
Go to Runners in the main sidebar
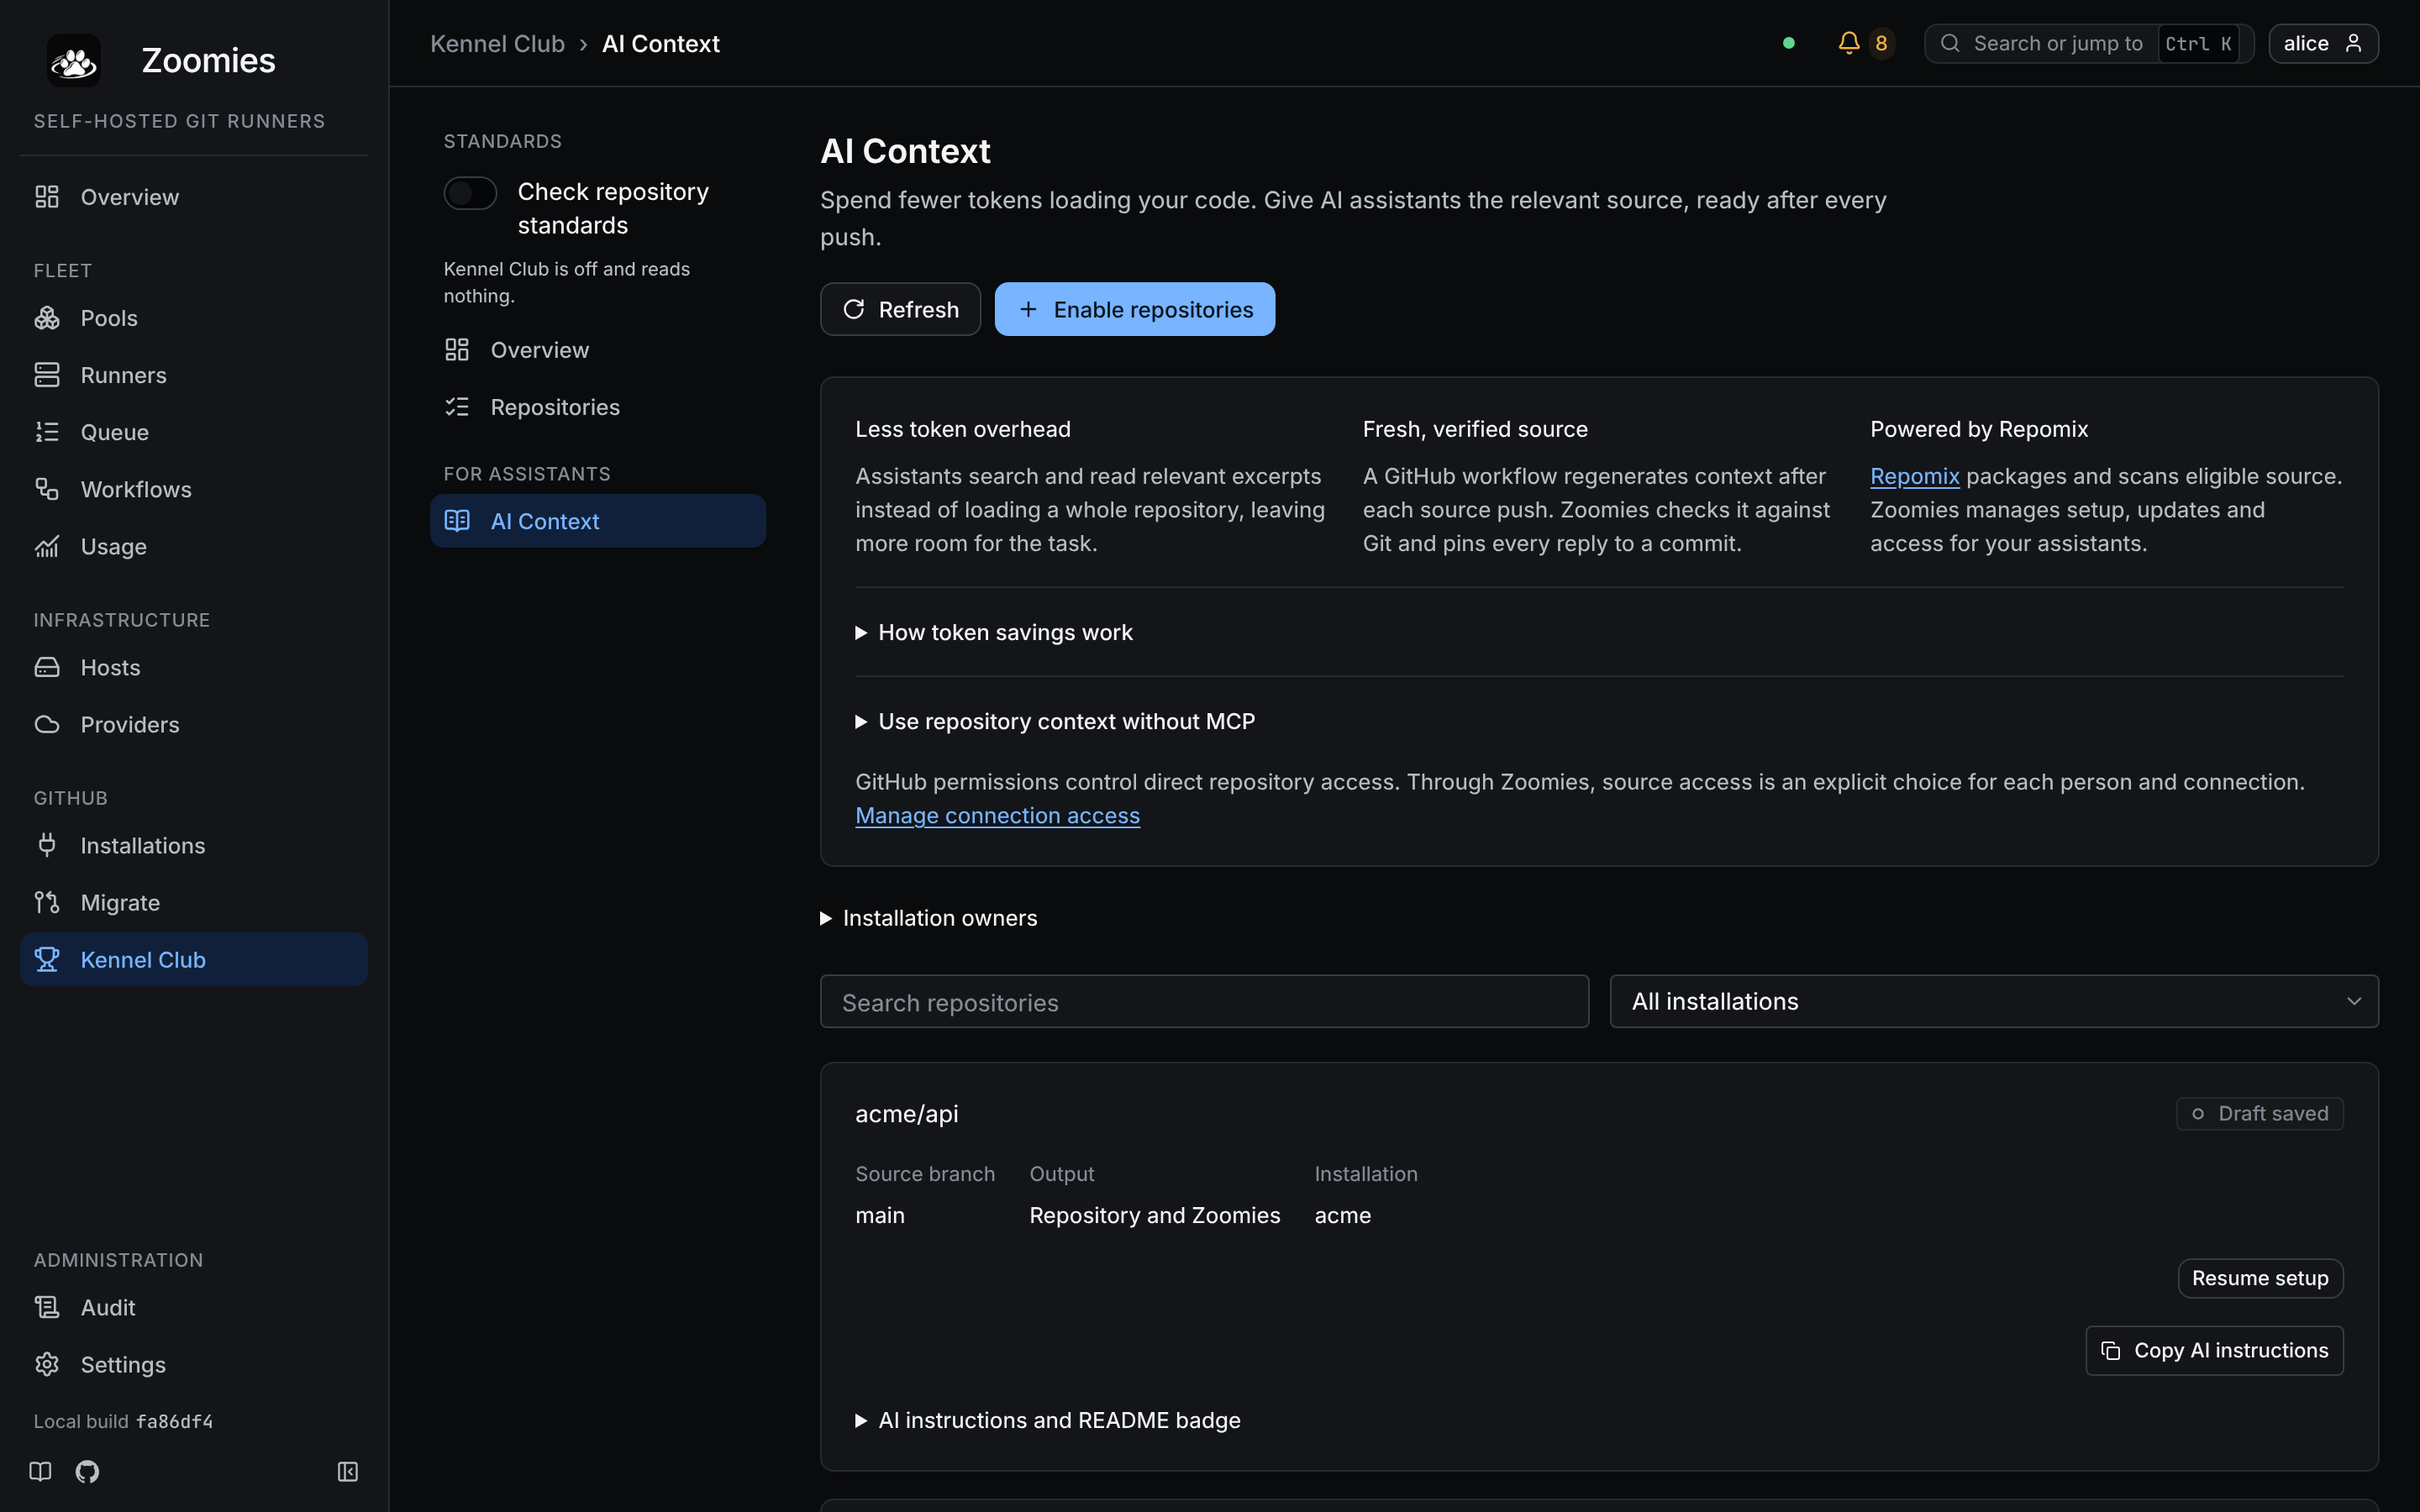(x=194, y=375)
